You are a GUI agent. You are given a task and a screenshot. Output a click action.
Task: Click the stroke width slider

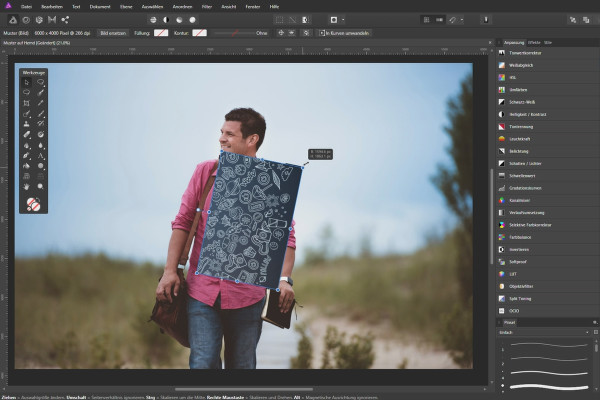point(233,33)
